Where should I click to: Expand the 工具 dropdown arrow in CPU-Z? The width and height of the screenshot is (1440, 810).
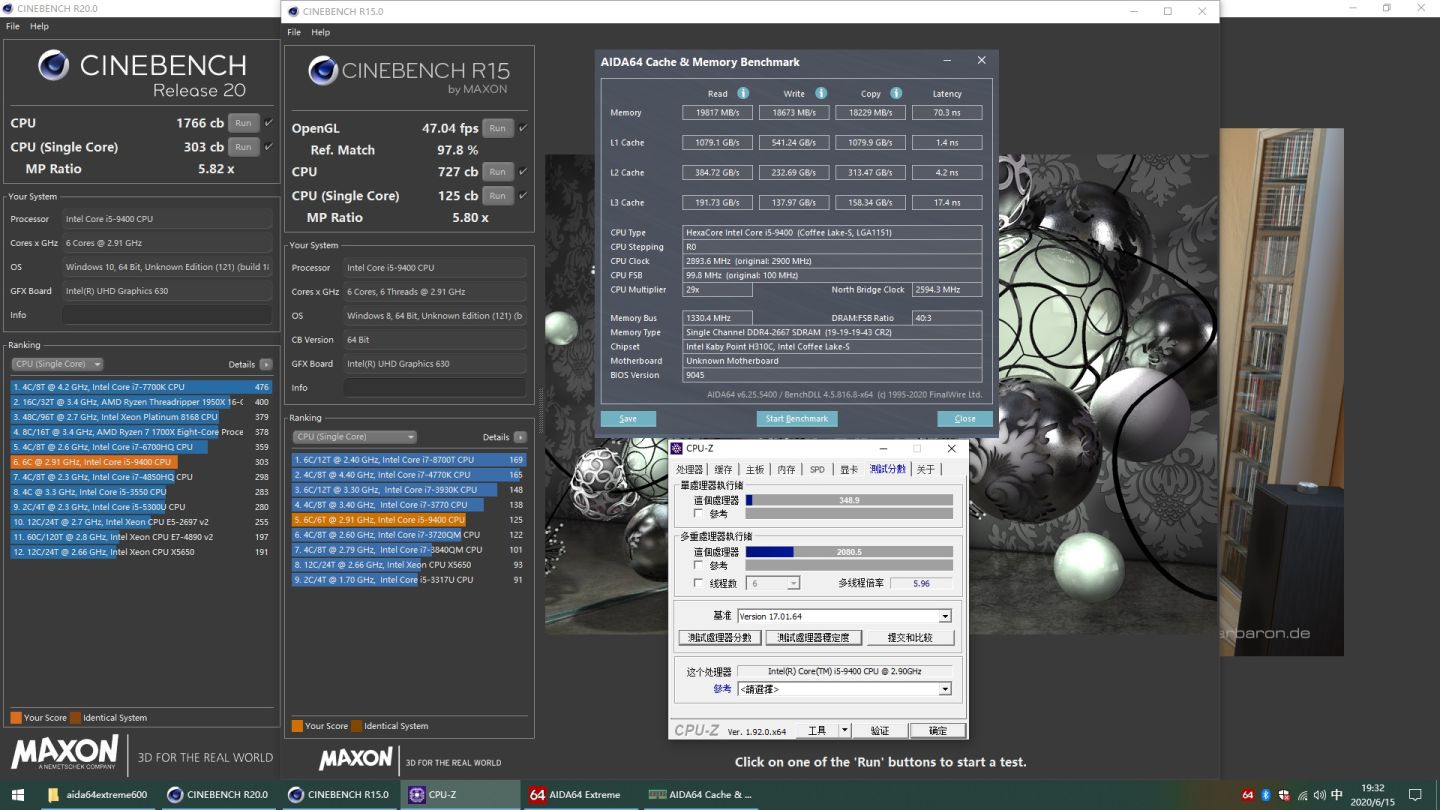click(x=844, y=731)
